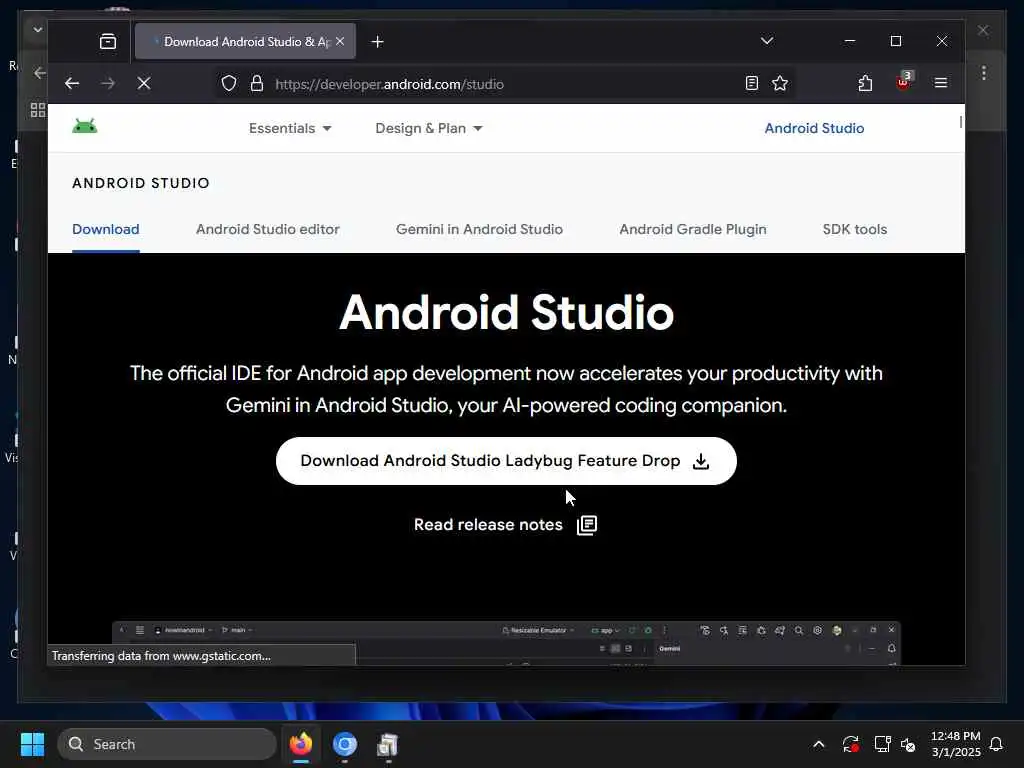
Task: Open a new tab with plus button
Action: coord(377,42)
